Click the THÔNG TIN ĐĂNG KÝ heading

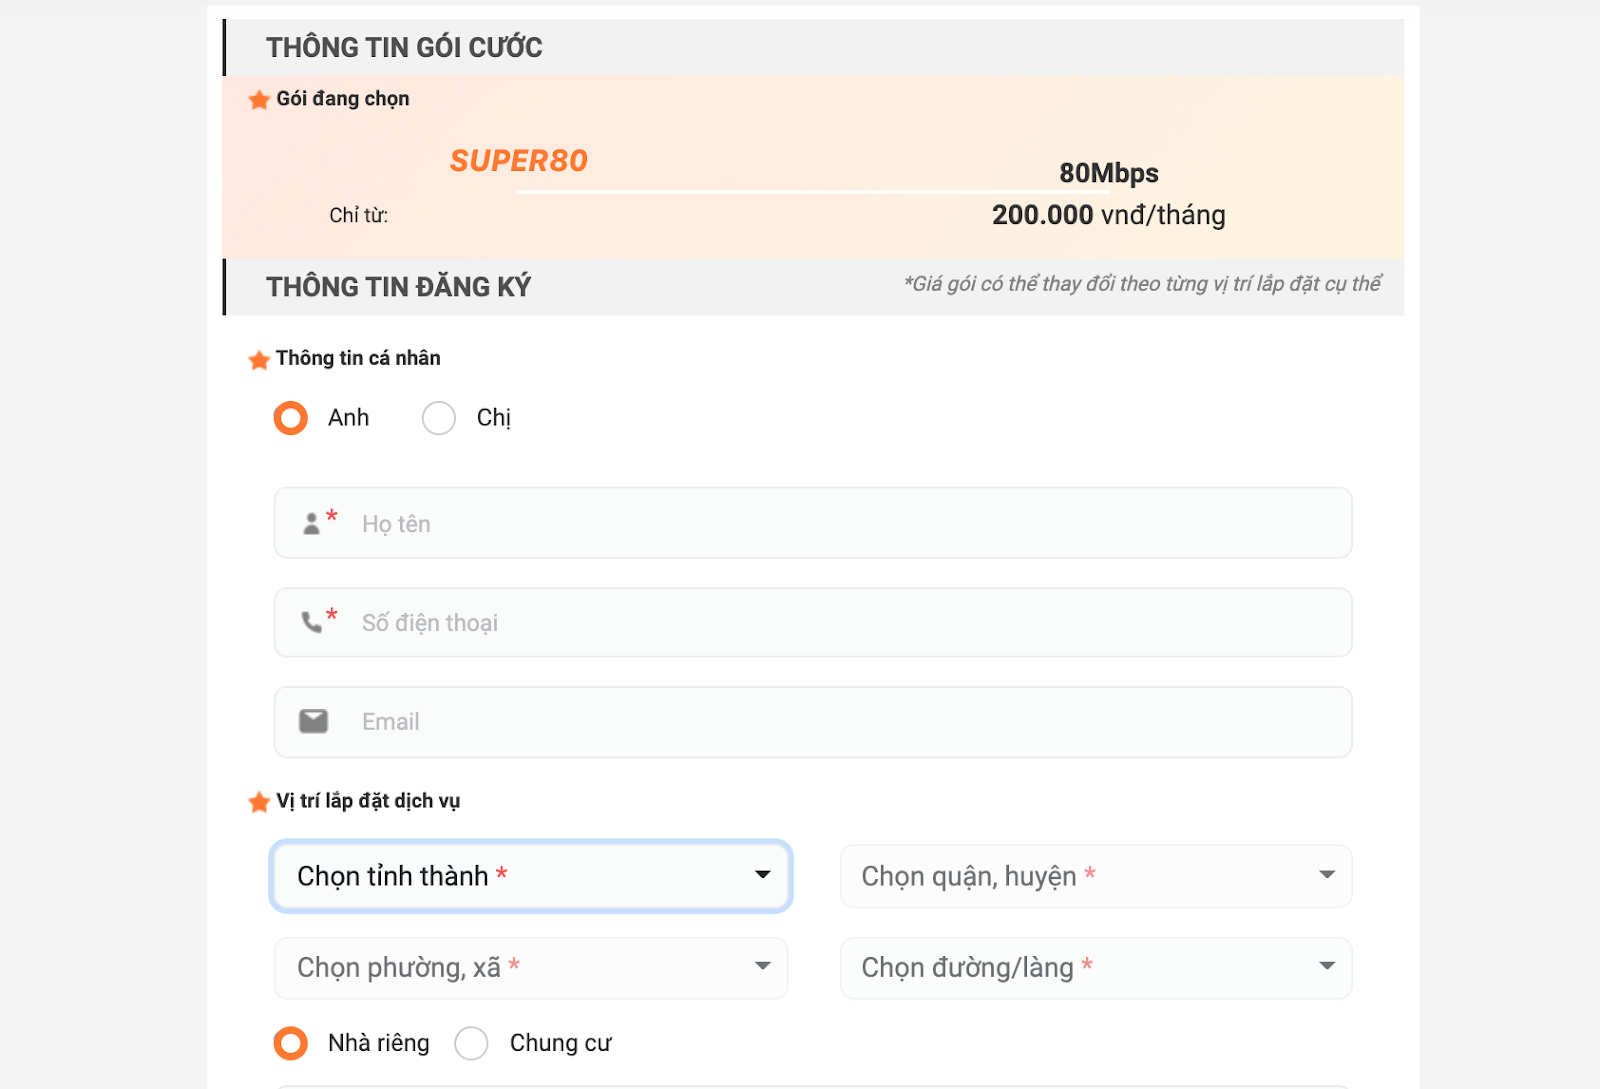(398, 287)
